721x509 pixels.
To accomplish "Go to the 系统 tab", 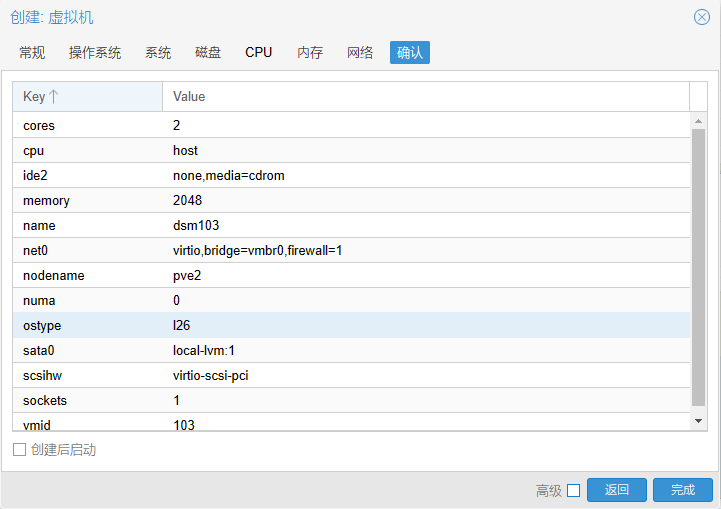I will tap(158, 52).
